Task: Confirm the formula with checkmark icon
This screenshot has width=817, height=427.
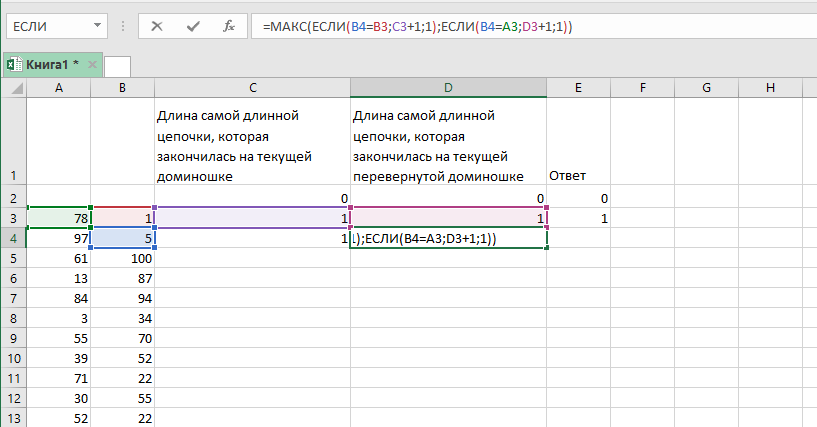Action: coord(192,27)
